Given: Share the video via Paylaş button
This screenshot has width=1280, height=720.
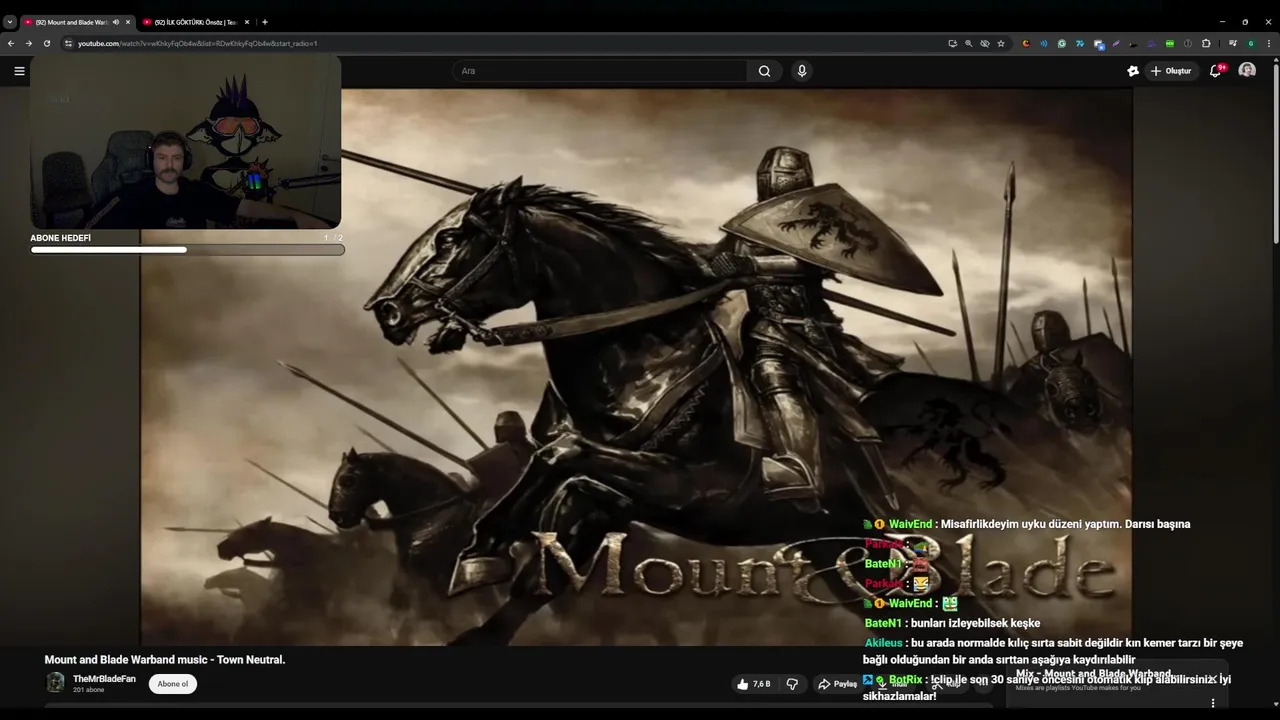Looking at the screenshot, I should [x=838, y=684].
